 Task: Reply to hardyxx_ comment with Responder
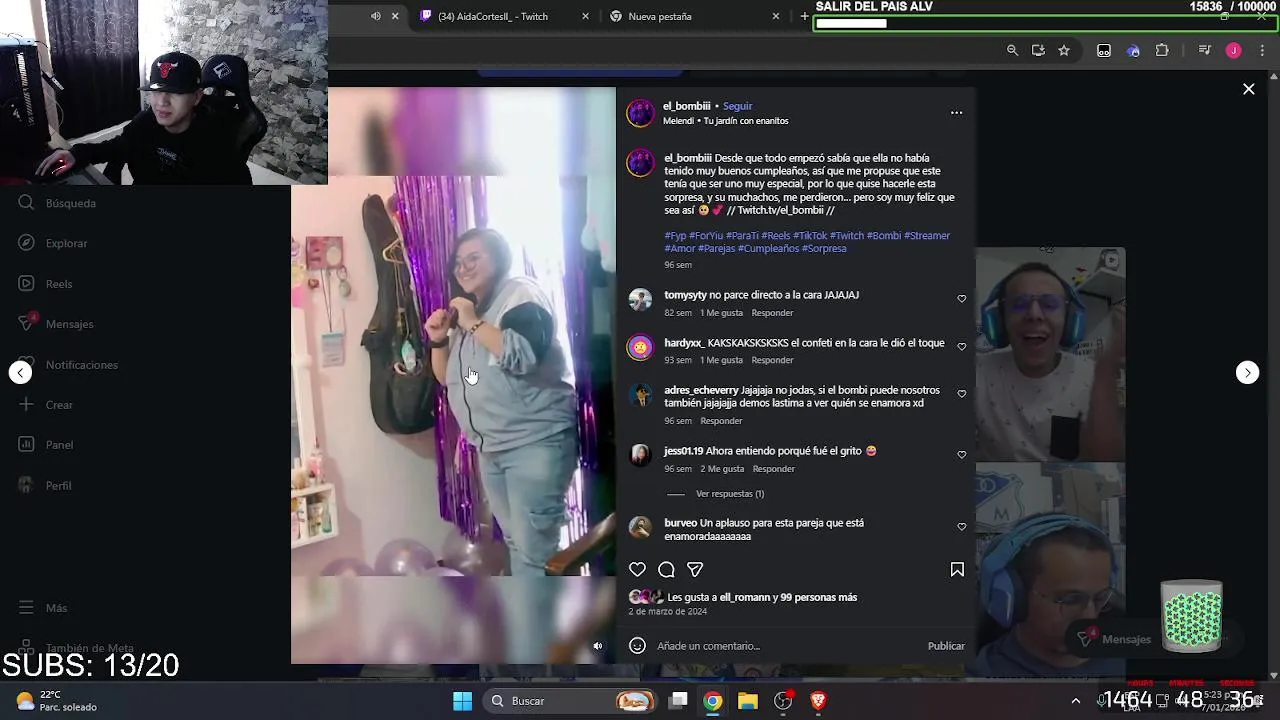(772, 360)
